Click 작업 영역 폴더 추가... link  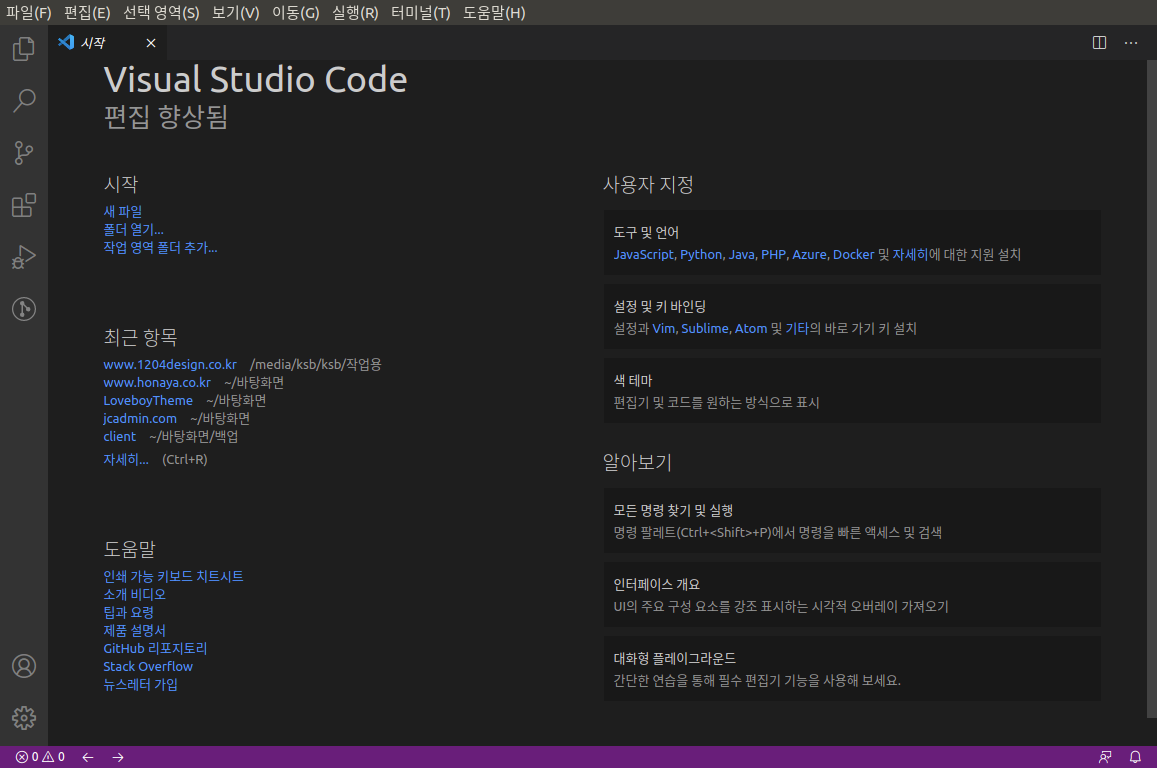(x=160, y=248)
